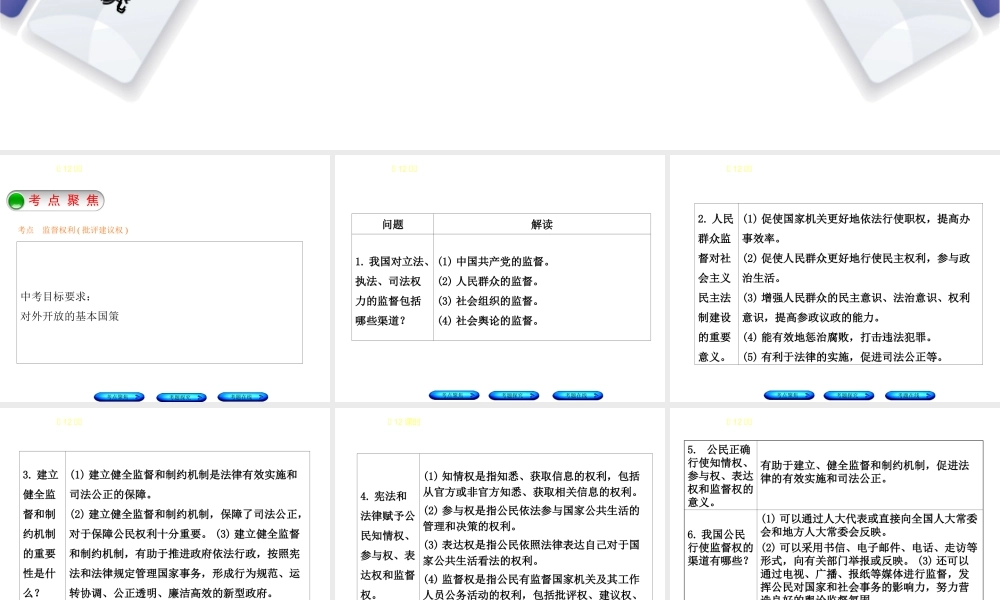
Task: Open the slide thumbnail about 人民群众监督的重要意义
Action: (835, 279)
